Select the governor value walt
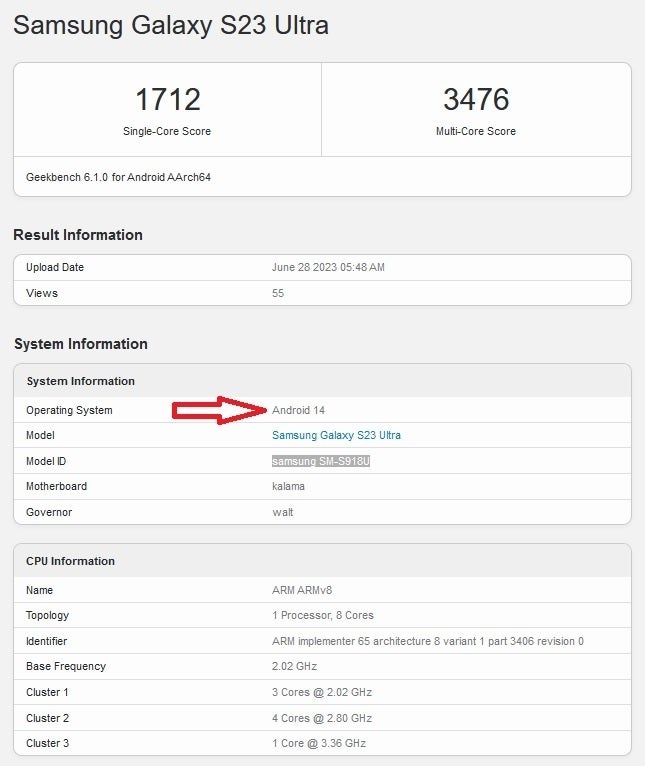Viewport: 645px width, 766px height. click(283, 512)
